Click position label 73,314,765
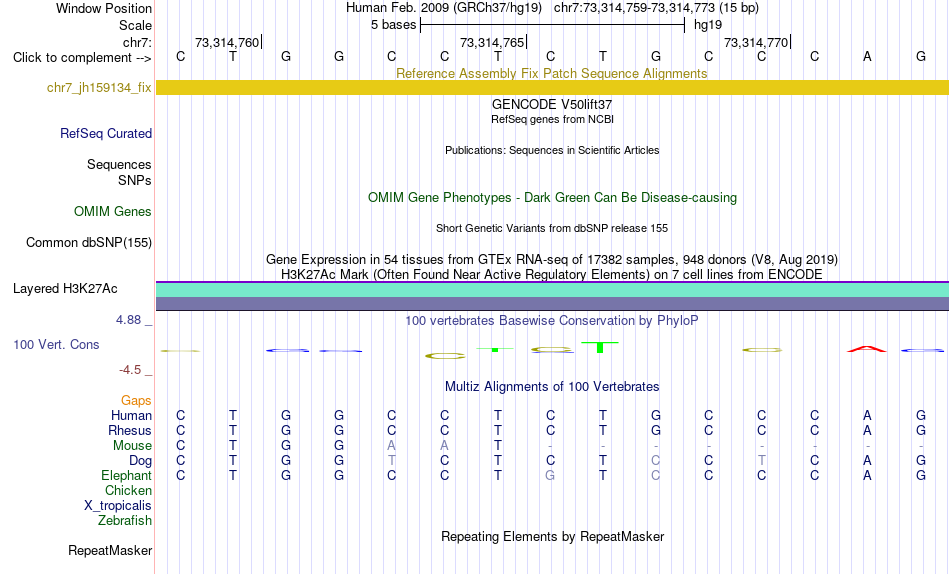The image size is (950, 574). tap(492, 42)
